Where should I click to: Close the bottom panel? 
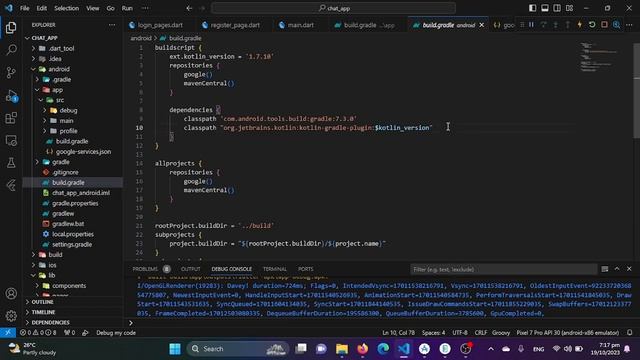629,269
